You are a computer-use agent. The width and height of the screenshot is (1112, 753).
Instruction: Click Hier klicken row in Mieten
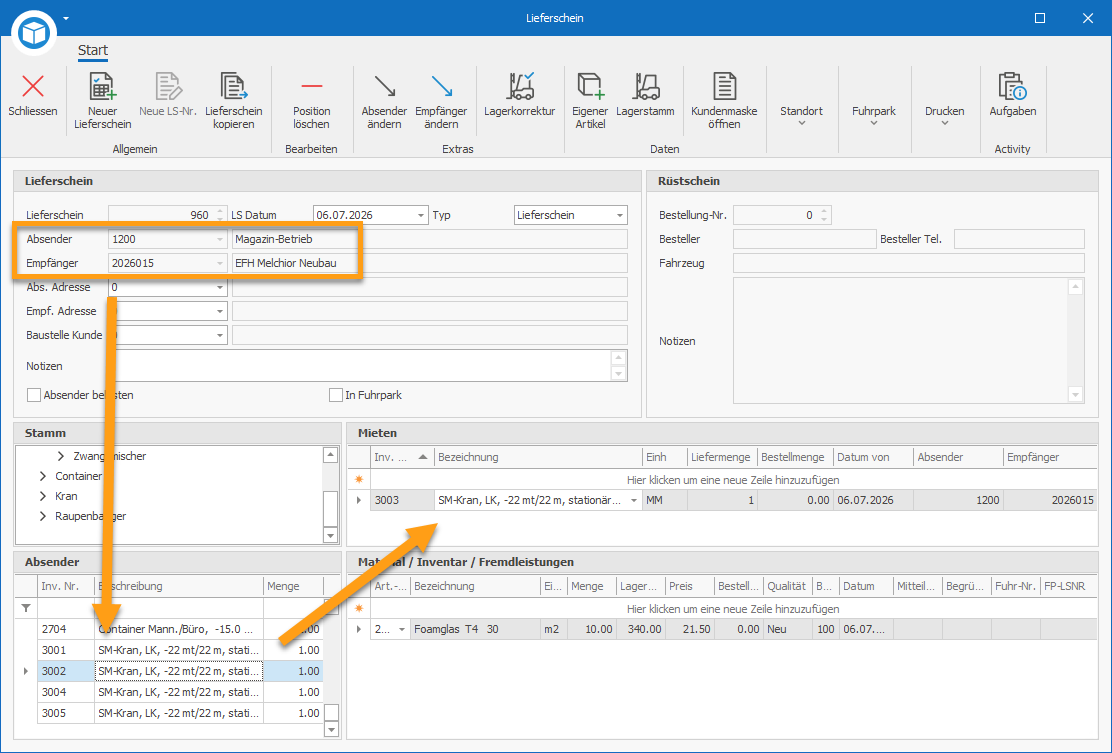733,480
